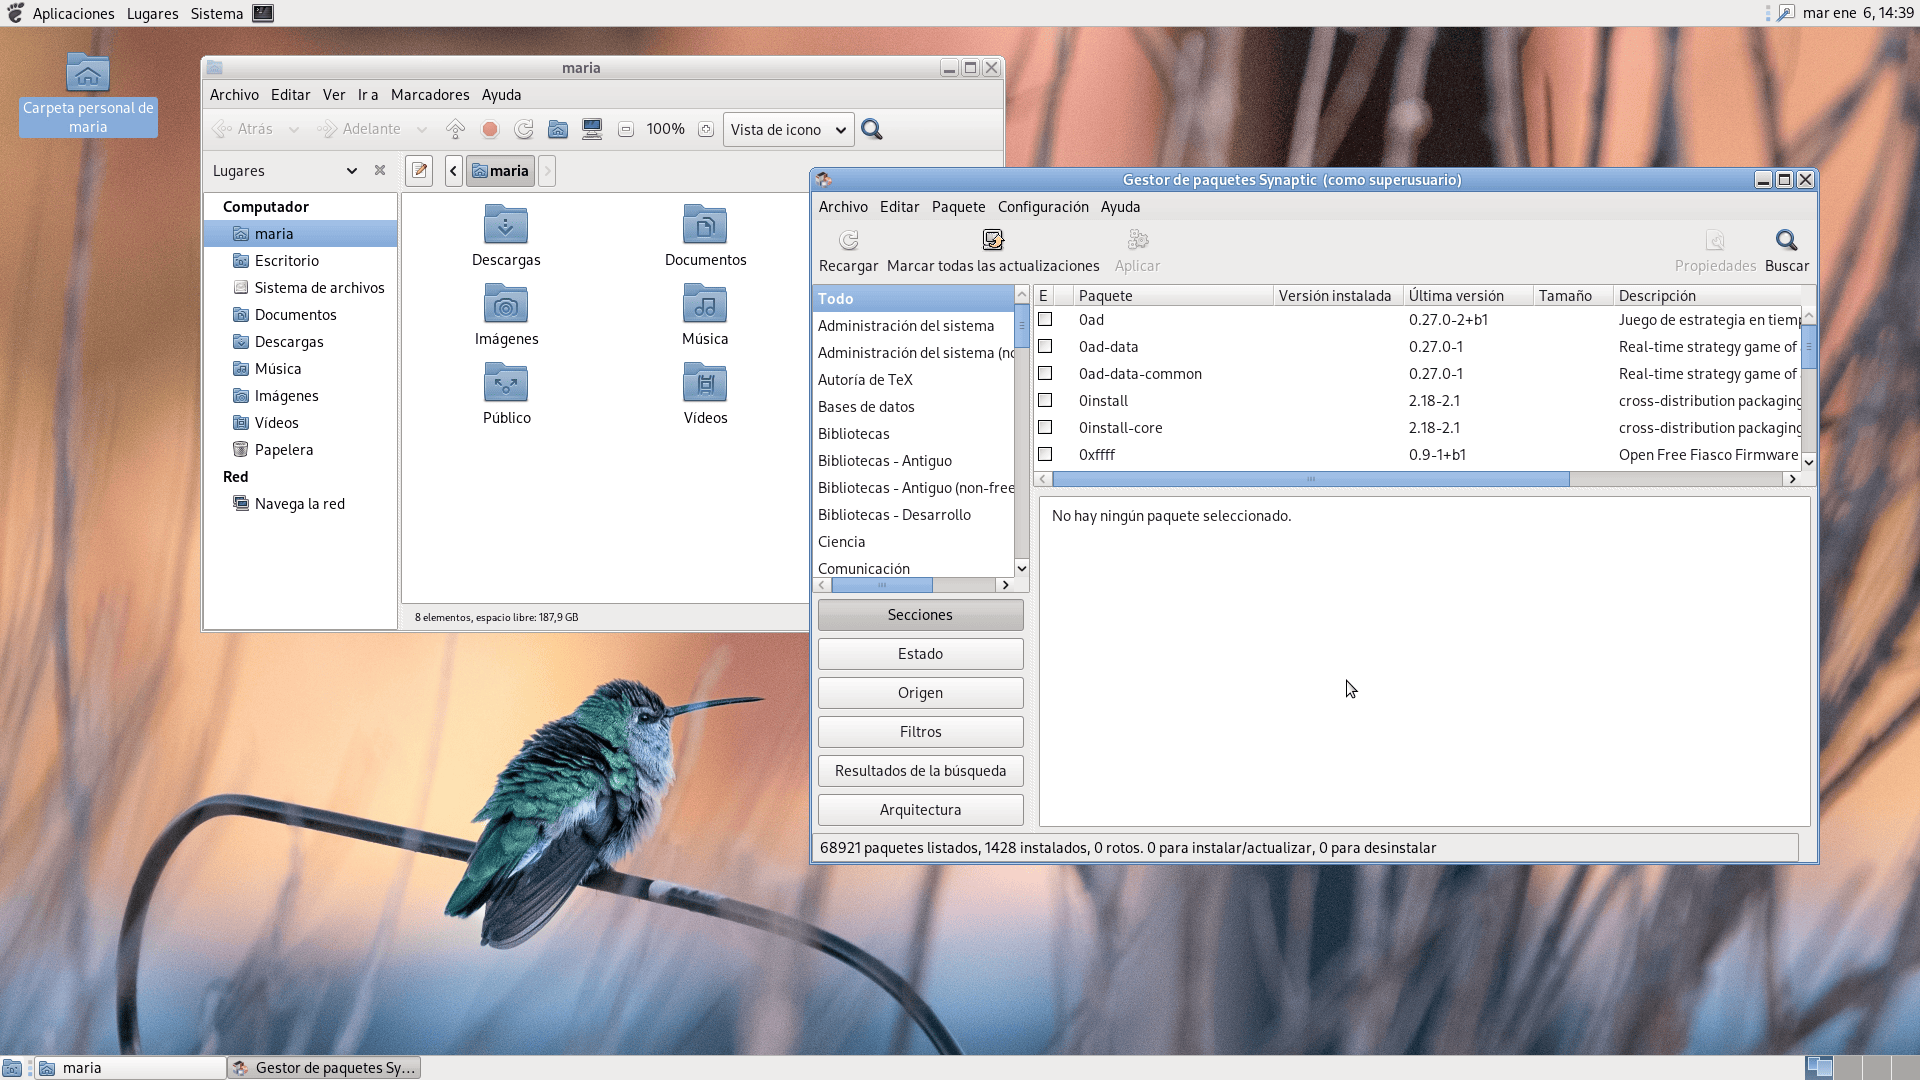The width and height of the screenshot is (1920, 1080).
Task: Zoom in with the plus icon beside 100%
Action: pos(706,130)
